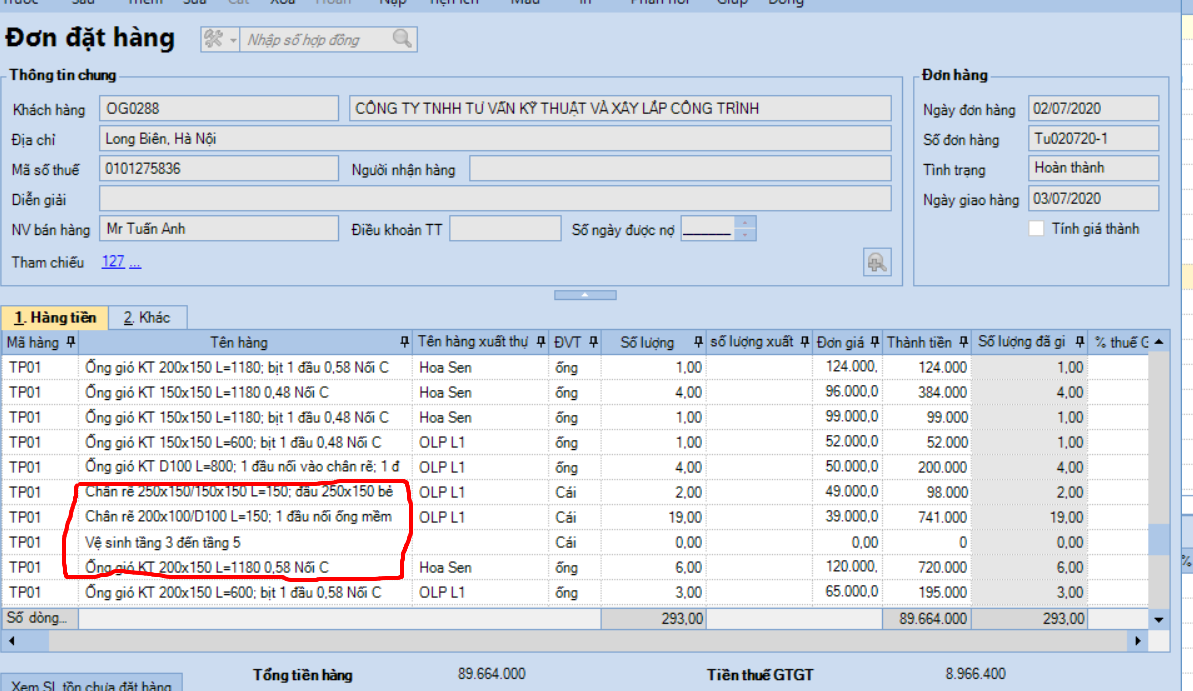This screenshot has height=691, width=1193.
Task: Open dropdown arrow next to tools icon
Action: (233, 39)
